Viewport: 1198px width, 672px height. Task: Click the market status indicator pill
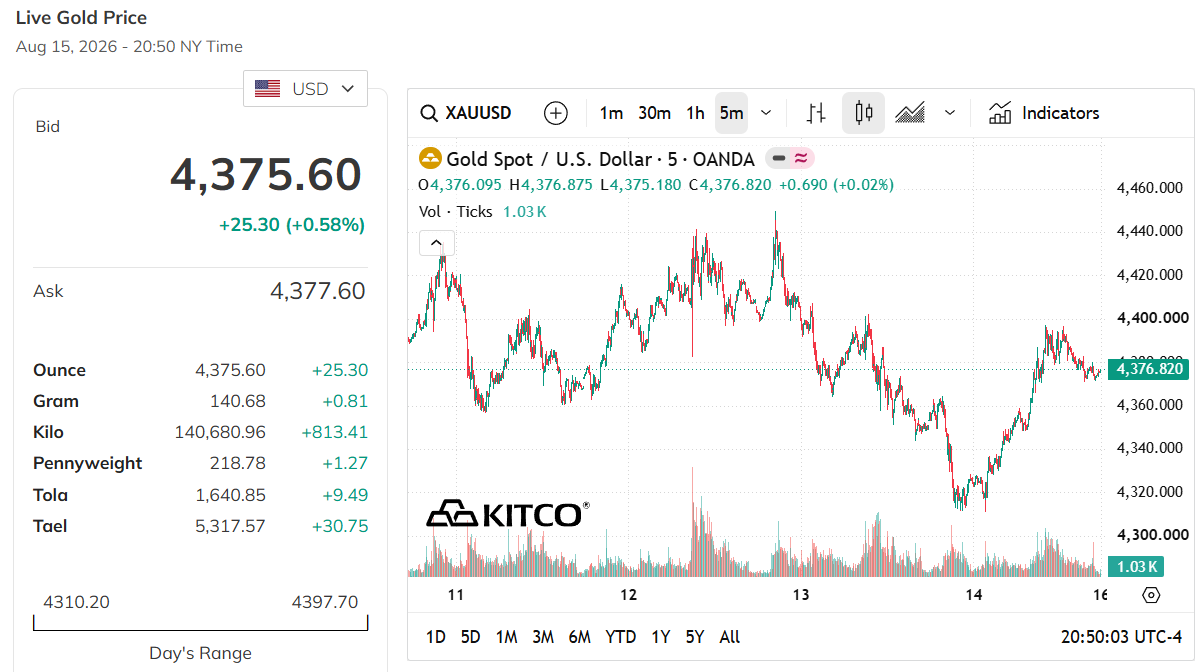pos(790,158)
